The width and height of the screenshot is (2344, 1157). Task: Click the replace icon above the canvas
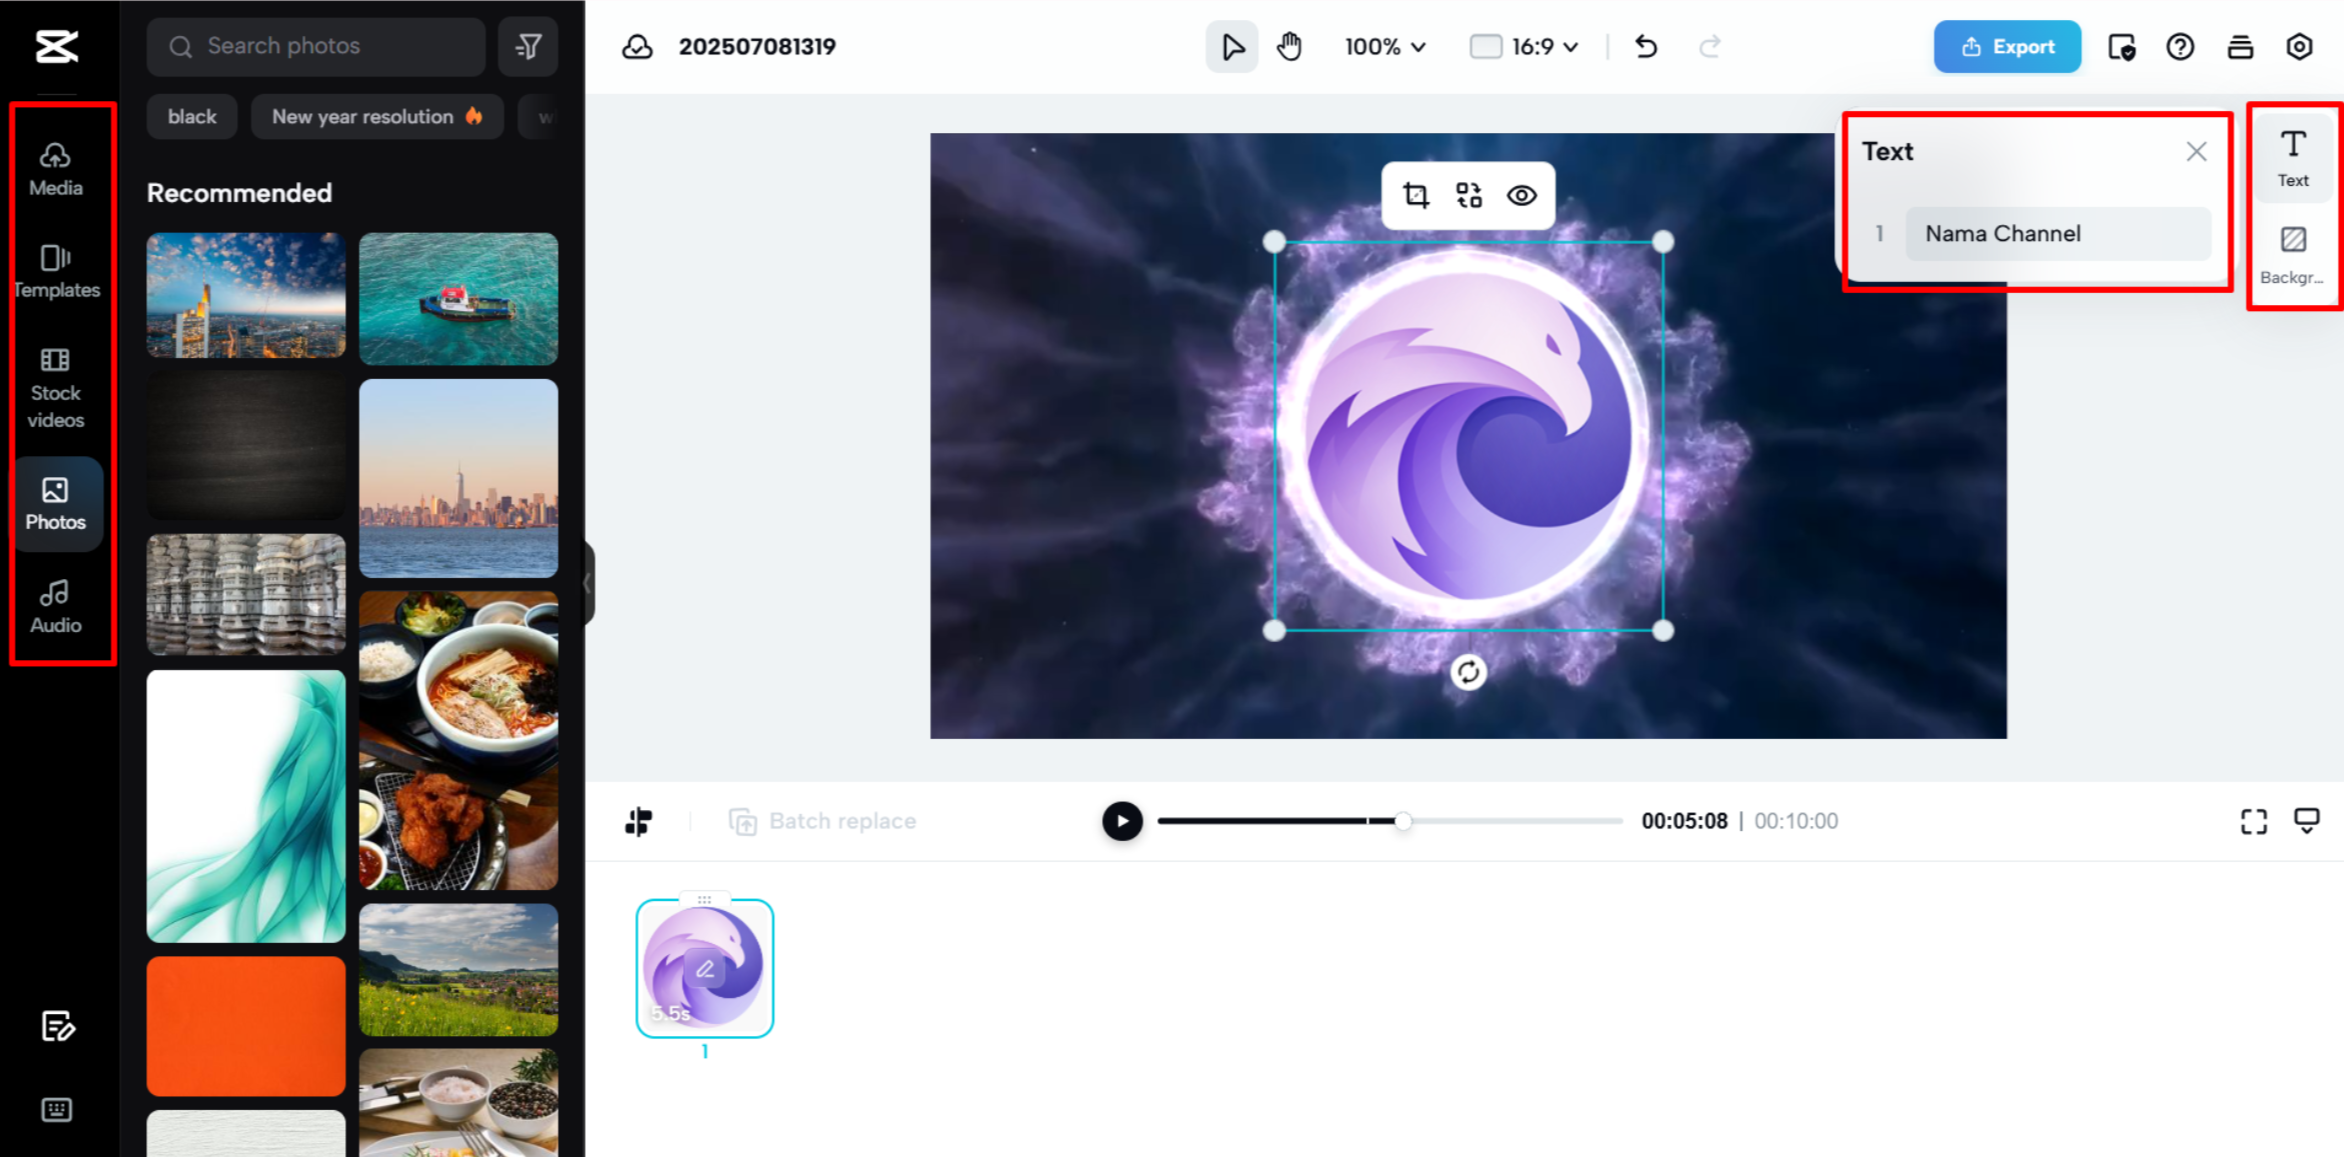tap(1469, 195)
